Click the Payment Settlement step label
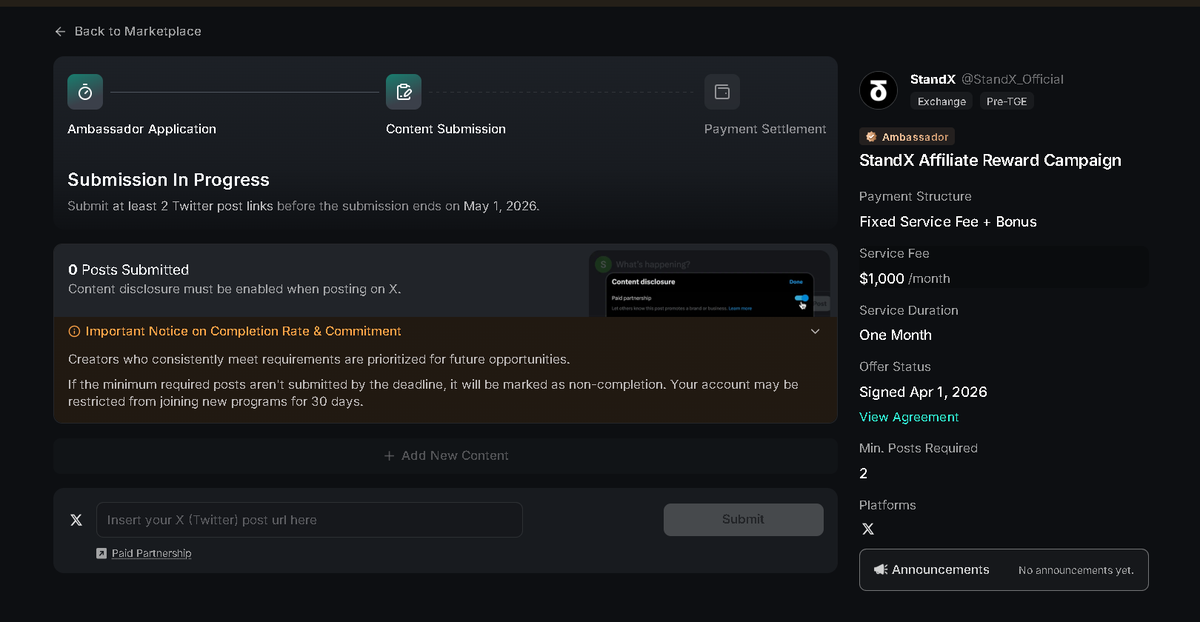Screen dimensions: 1200x622 pyautogui.click(x=765, y=129)
